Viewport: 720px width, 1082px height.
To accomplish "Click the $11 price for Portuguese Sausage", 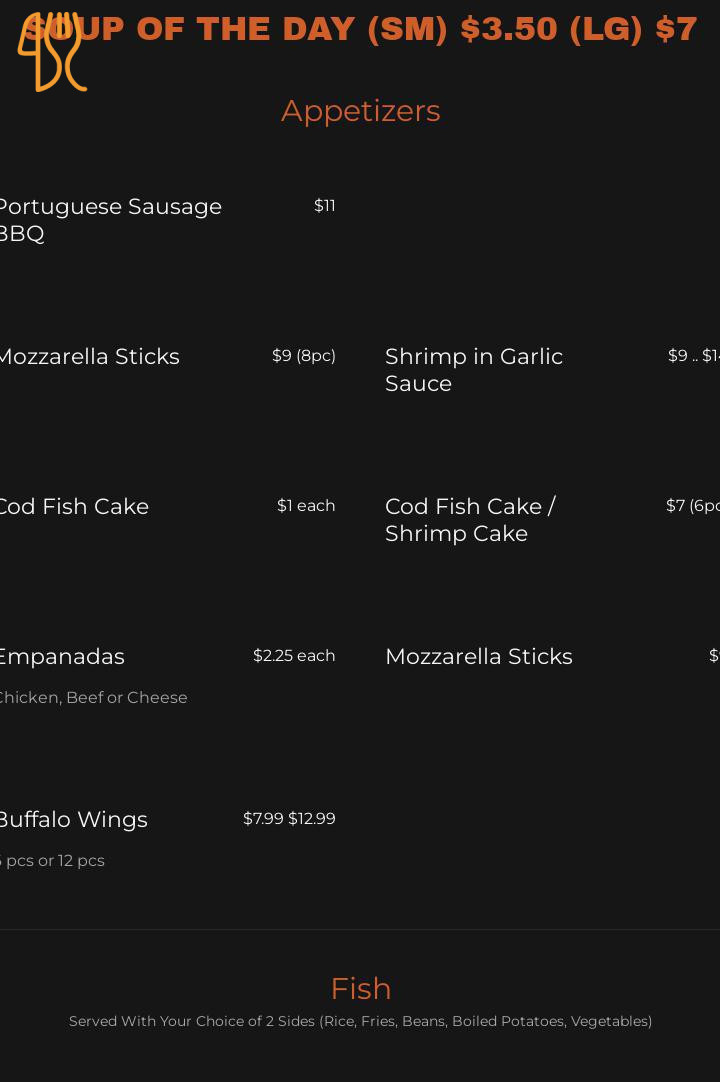I will 325,206.
